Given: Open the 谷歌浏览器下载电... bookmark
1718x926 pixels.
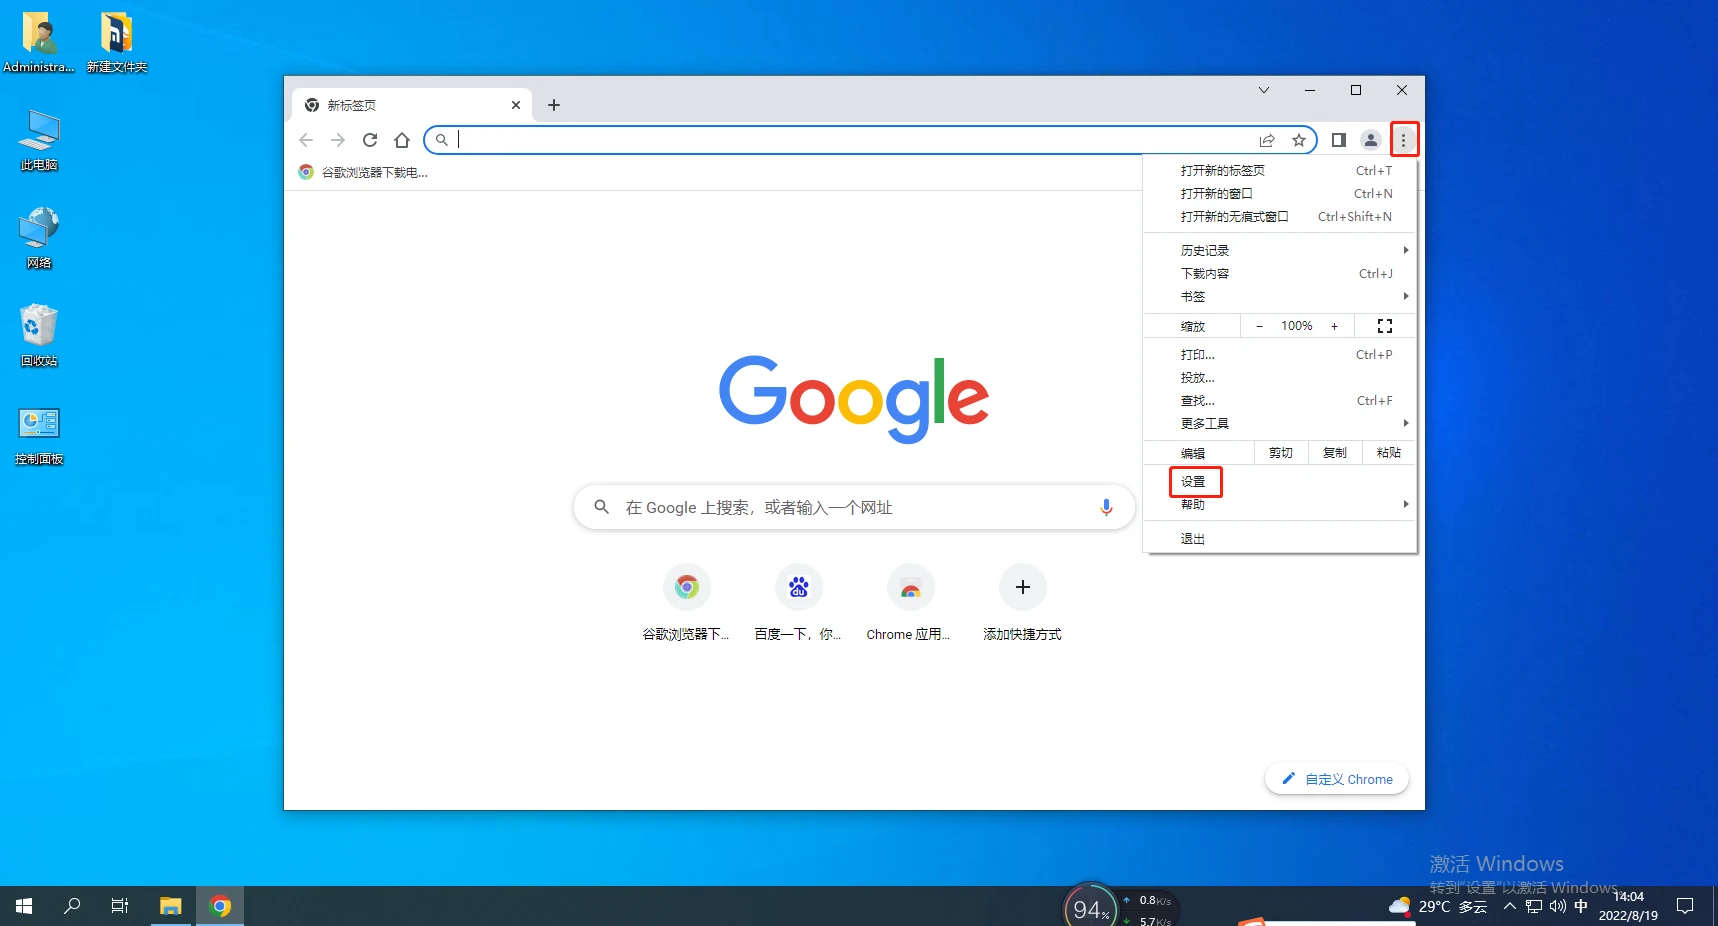Looking at the screenshot, I should [x=363, y=172].
